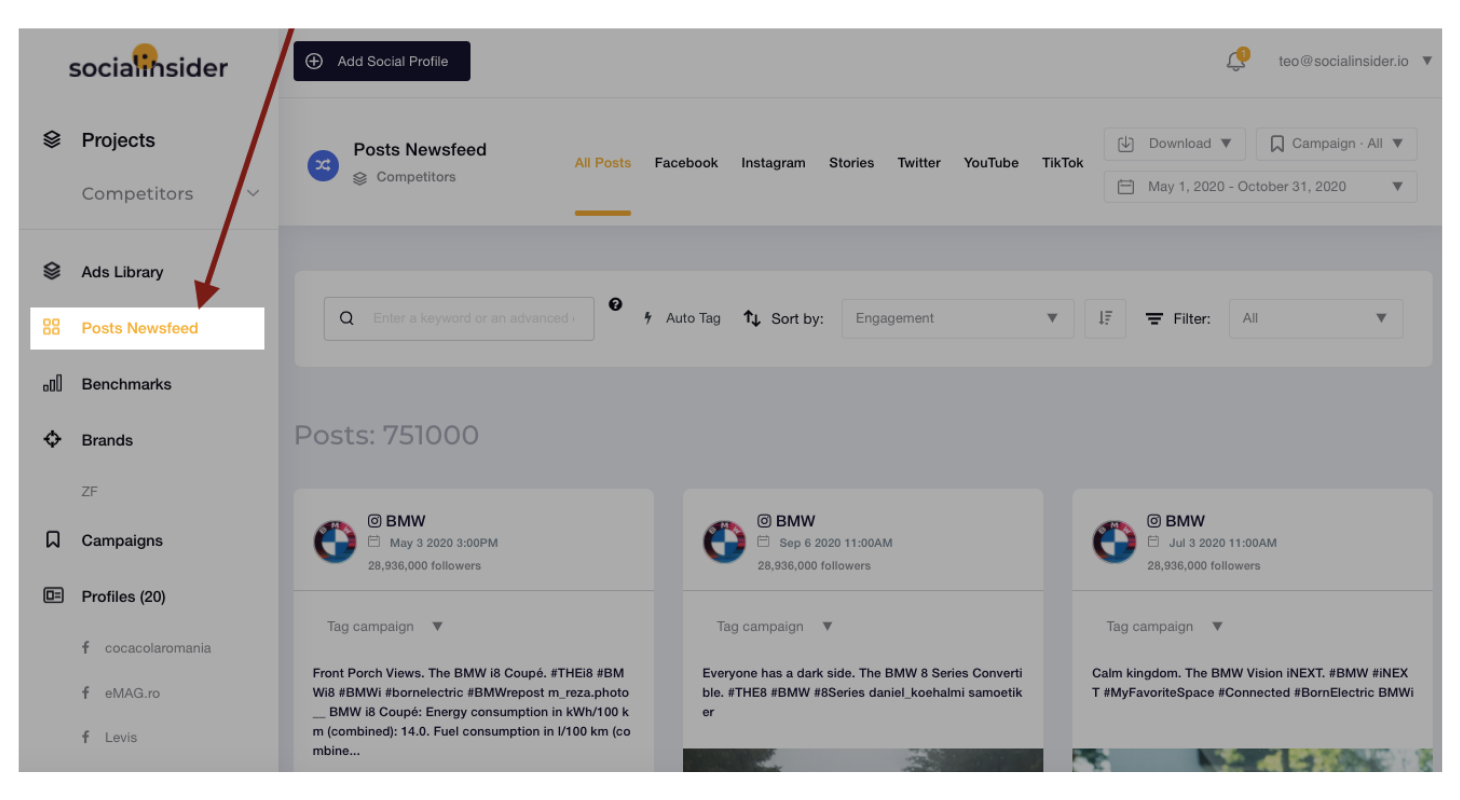
Task: Click BMW avatar on May 3 post
Action: click(x=335, y=542)
